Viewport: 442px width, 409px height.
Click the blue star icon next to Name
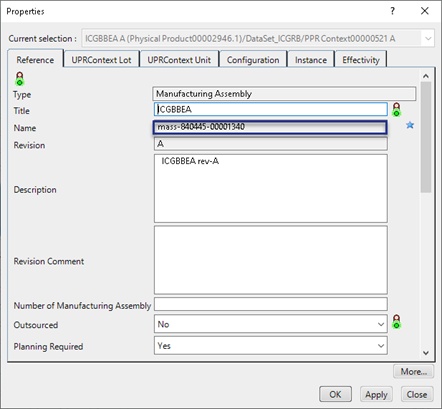tap(410, 125)
